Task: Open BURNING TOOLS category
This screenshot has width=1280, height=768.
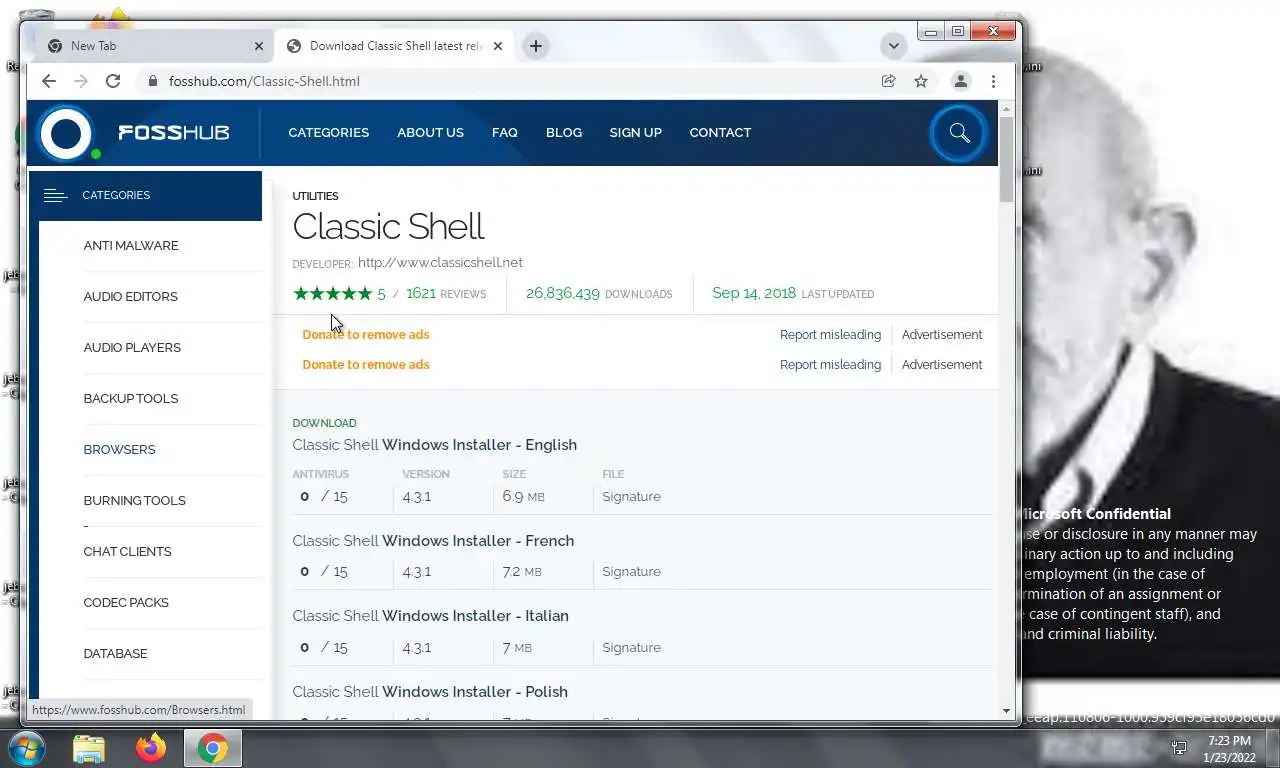Action: [x=135, y=500]
